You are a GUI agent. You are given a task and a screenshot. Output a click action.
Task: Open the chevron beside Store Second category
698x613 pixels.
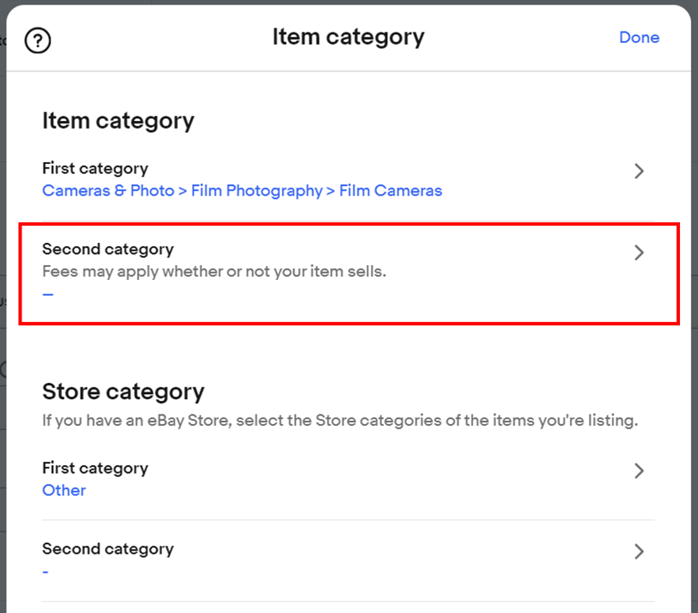pyautogui.click(x=639, y=552)
